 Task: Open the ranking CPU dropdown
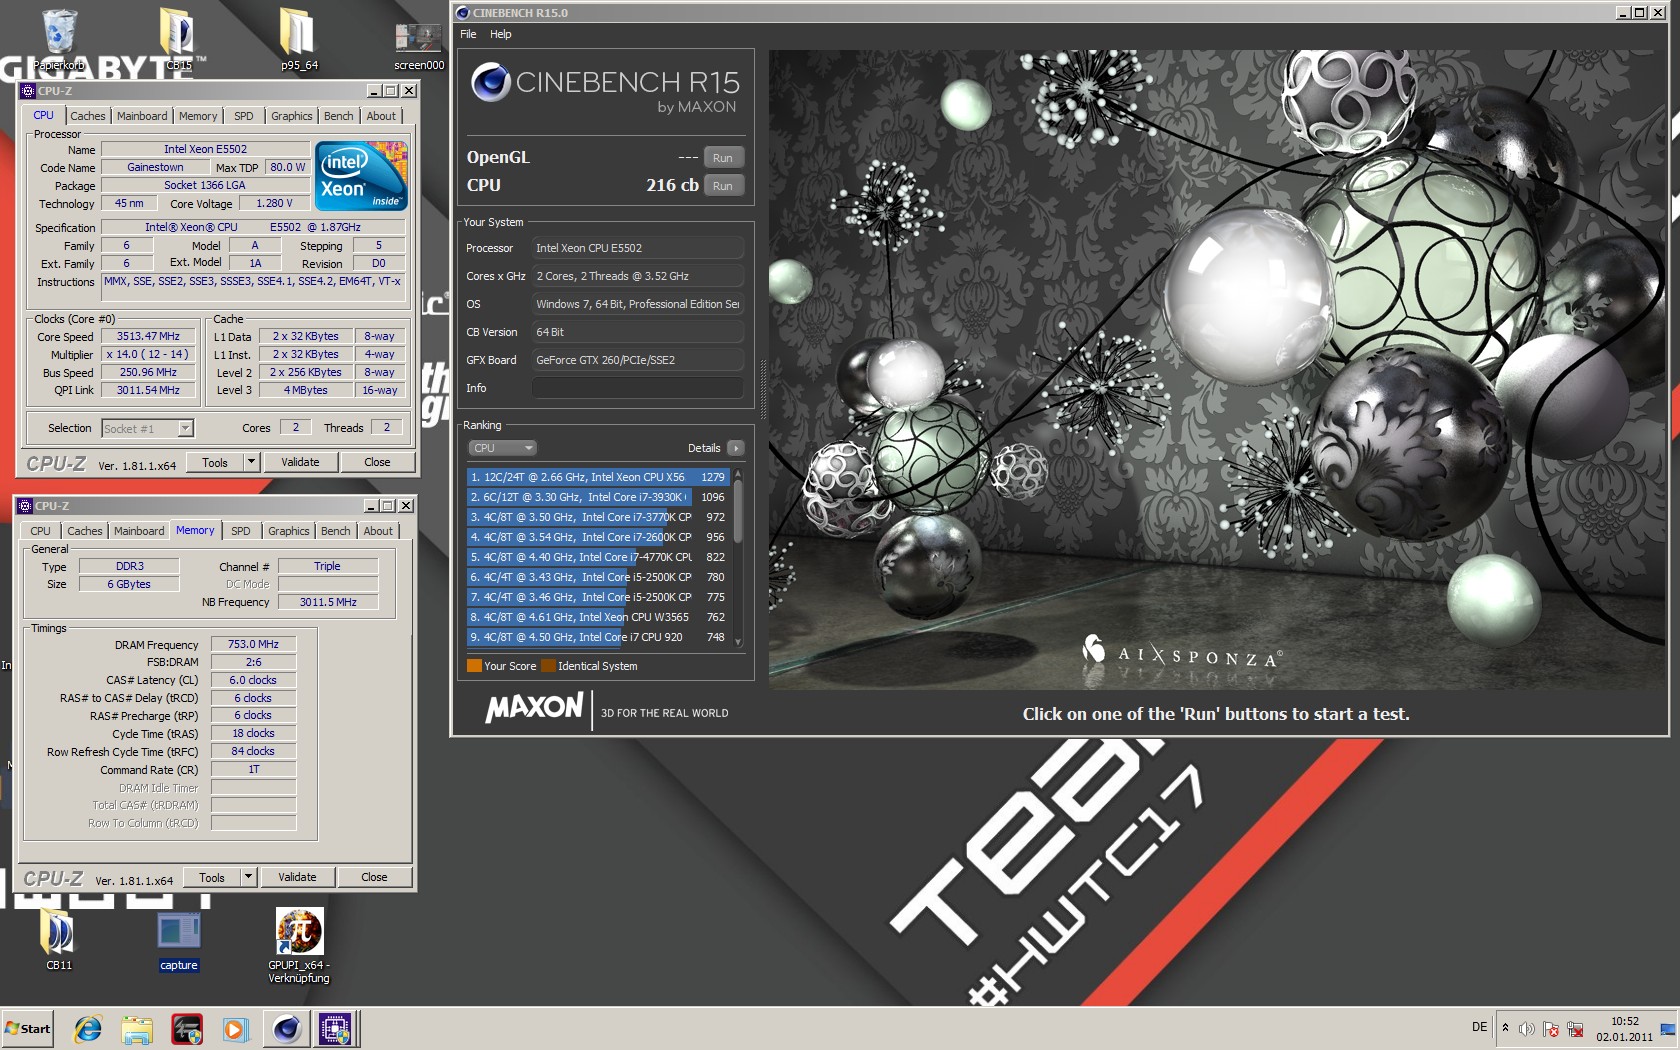click(502, 448)
